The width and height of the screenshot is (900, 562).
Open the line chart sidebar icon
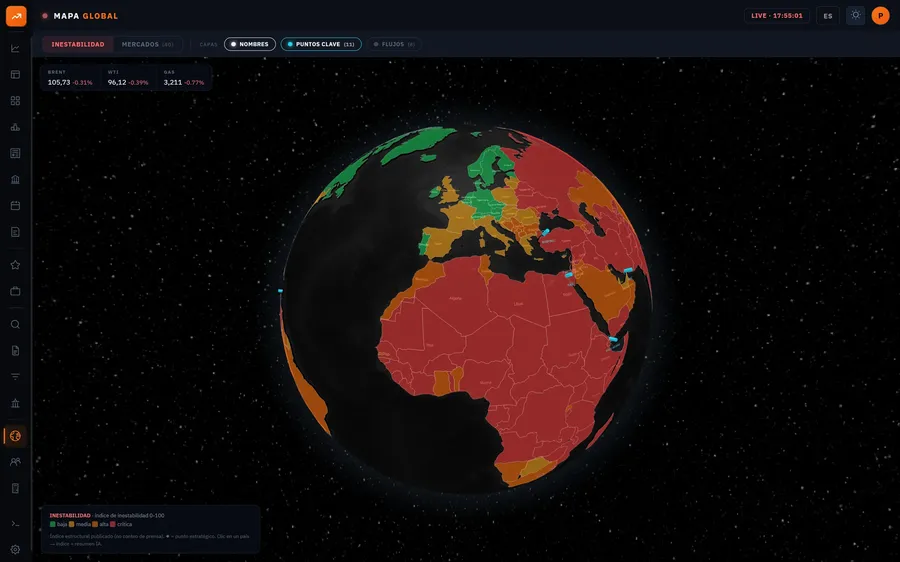pyautogui.click(x=15, y=48)
